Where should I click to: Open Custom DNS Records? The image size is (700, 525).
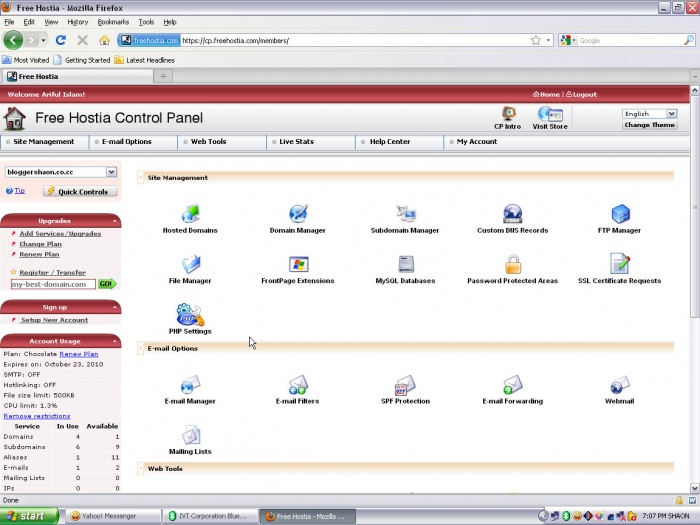(x=512, y=214)
